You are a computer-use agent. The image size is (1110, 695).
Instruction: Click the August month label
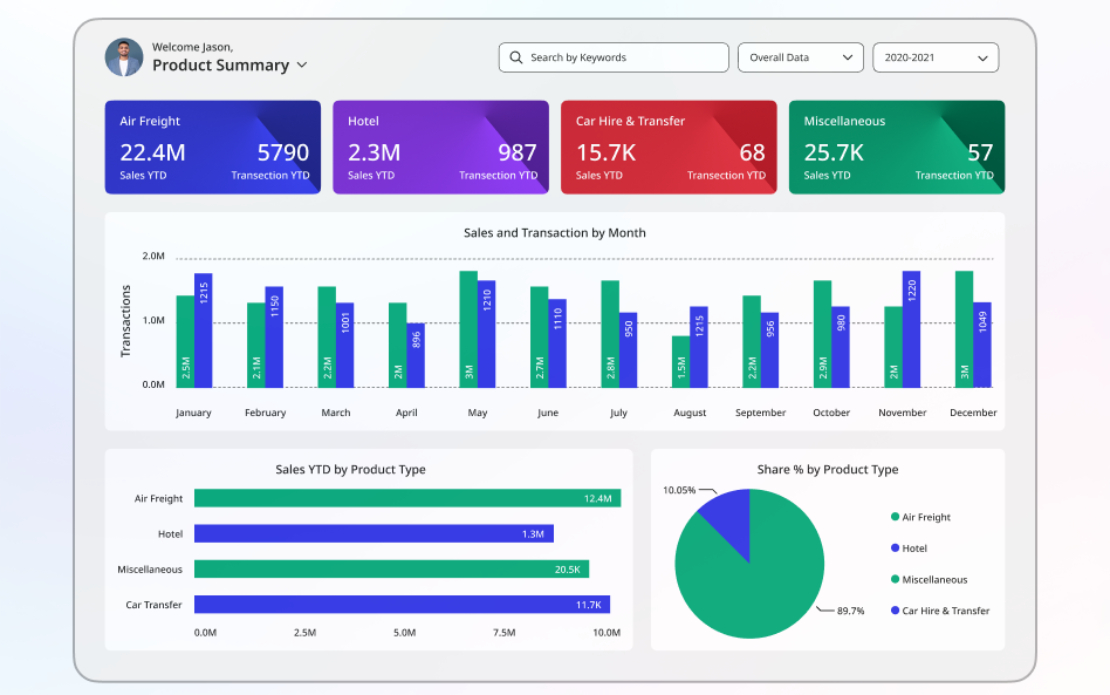pyautogui.click(x=690, y=413)
